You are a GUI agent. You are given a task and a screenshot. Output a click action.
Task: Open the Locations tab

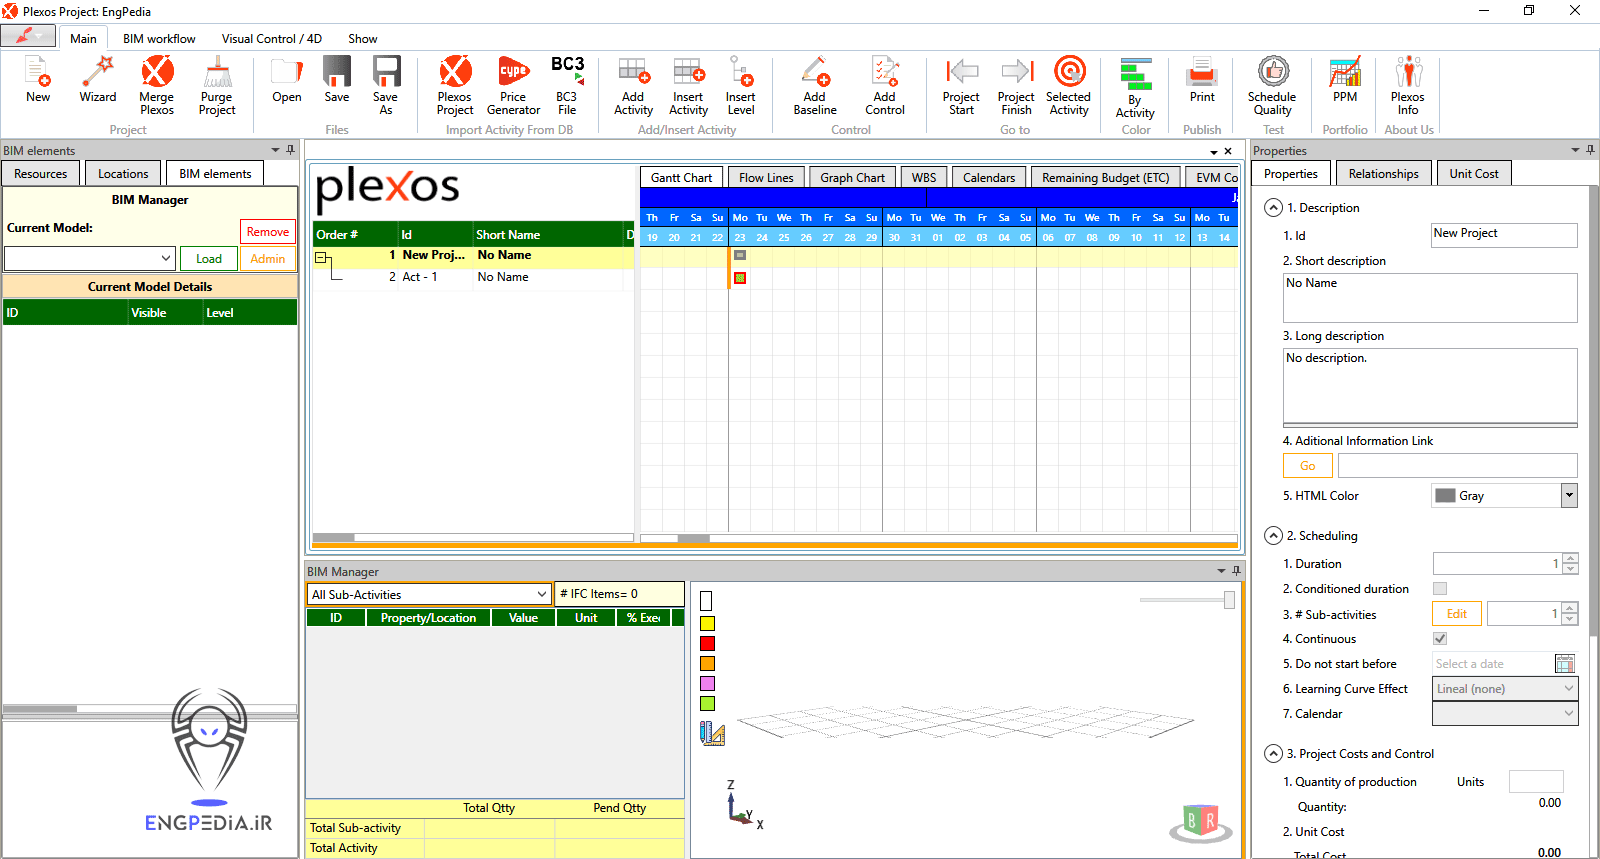tap(123, 174)
